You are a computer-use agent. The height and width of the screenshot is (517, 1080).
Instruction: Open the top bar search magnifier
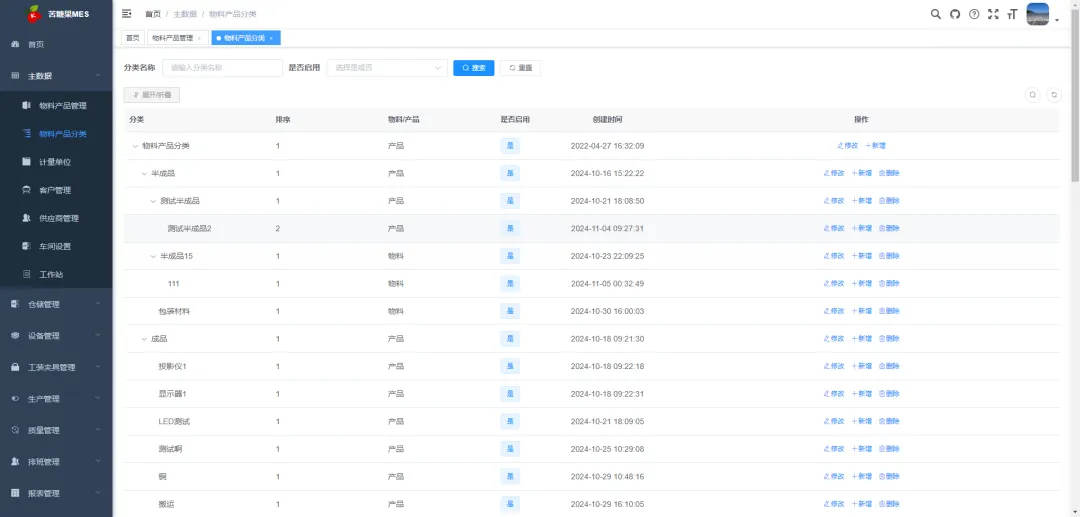click(936, 14)
